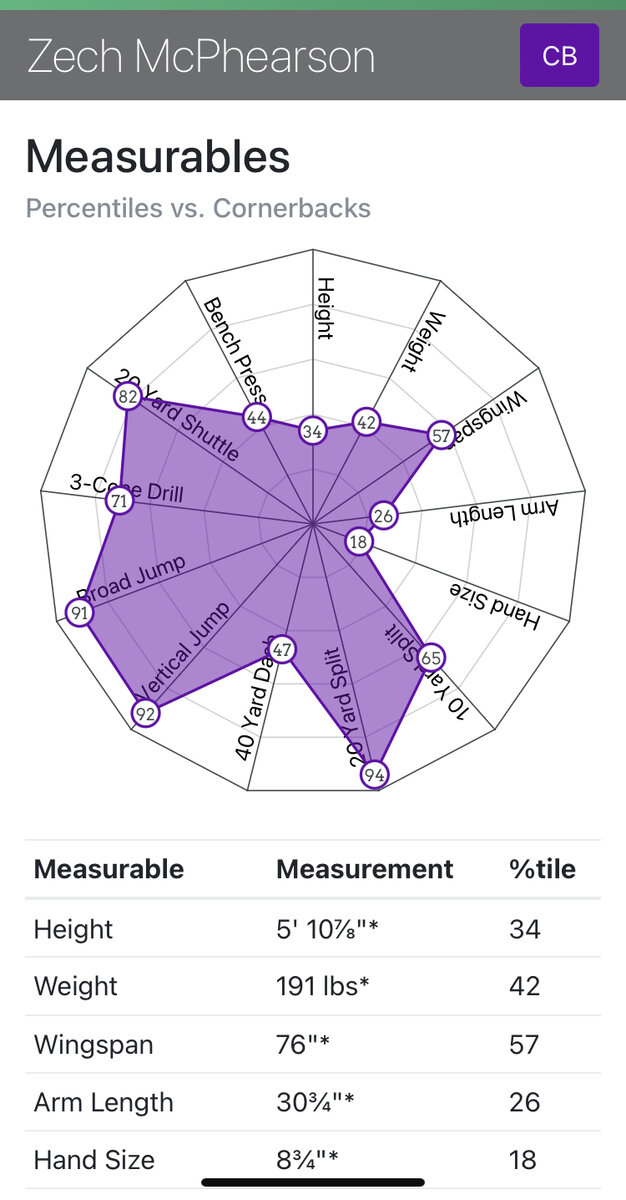Select the 91 Broad Jump data point
This screenshot has height=1200, width=626.
click(x=79, y=613)
